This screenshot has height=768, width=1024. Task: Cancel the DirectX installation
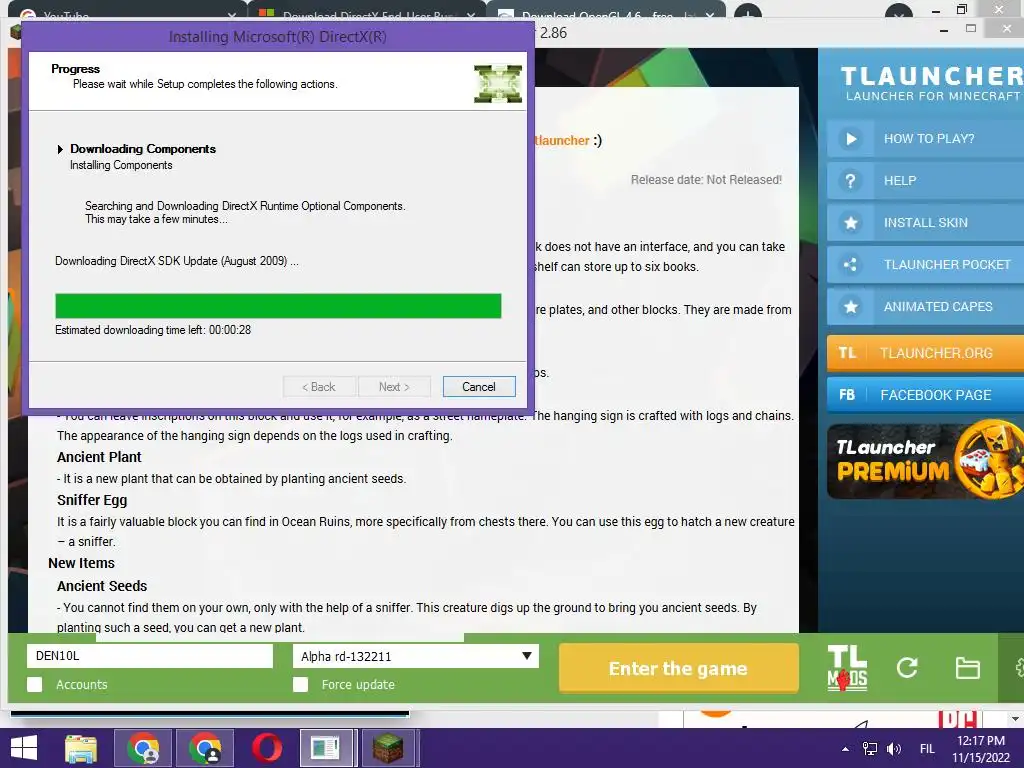[479, 387]
